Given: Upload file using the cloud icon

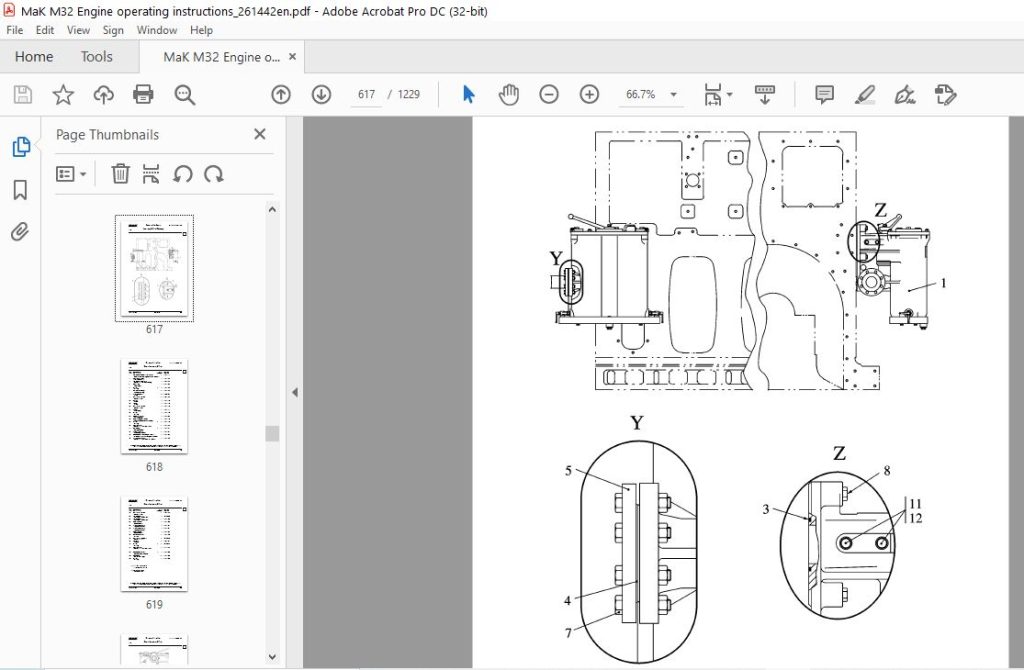Looking at the screenshot, I should (x=103, y=95).
